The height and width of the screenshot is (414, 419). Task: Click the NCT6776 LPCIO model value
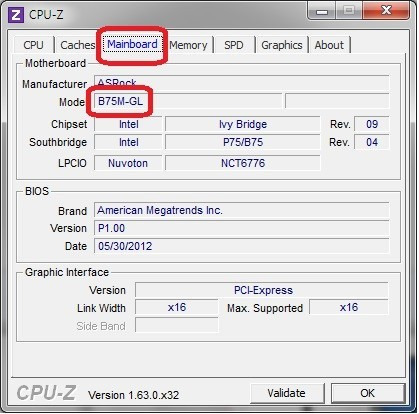click(243, 163)
